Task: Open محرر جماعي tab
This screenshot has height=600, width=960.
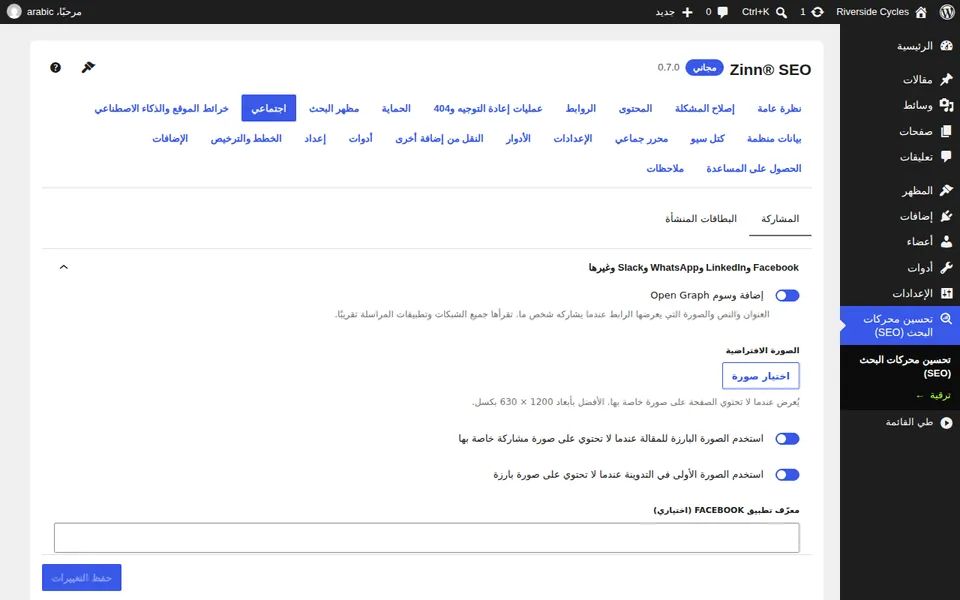Action: [641, 138]
